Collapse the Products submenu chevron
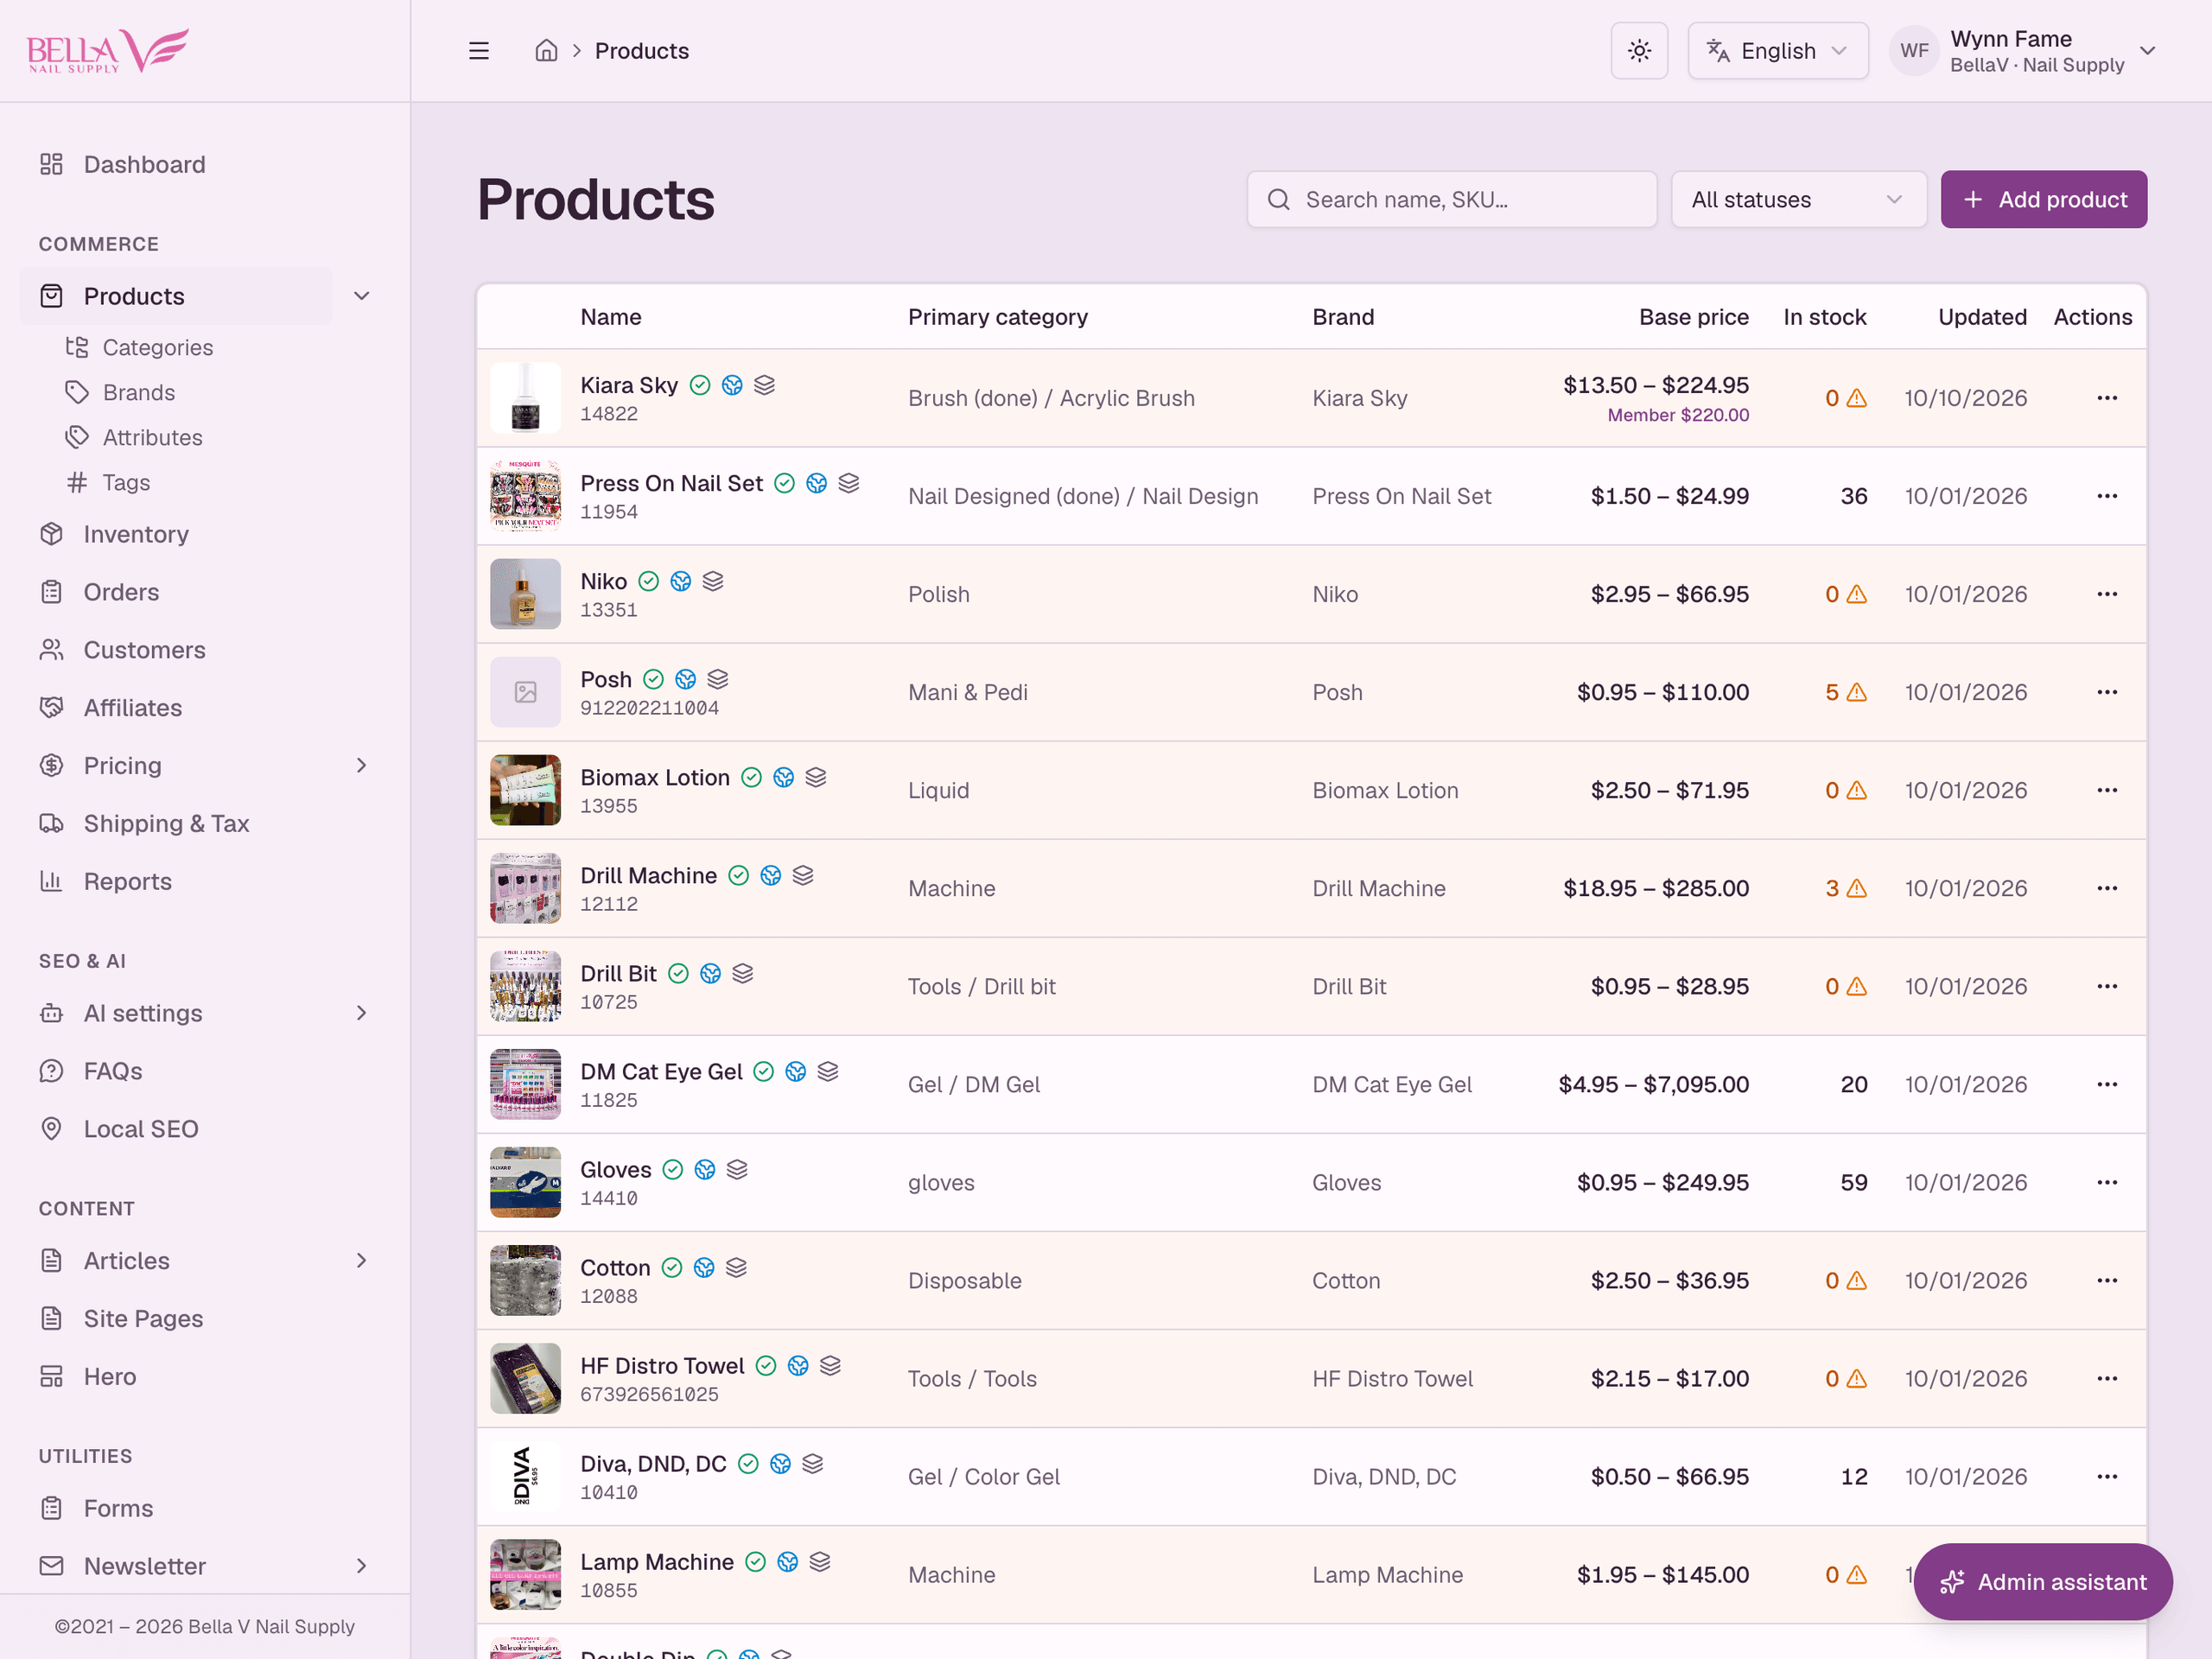This screenshot has height=1659, width=2212. pyautogui.click(x=362, y=296)
